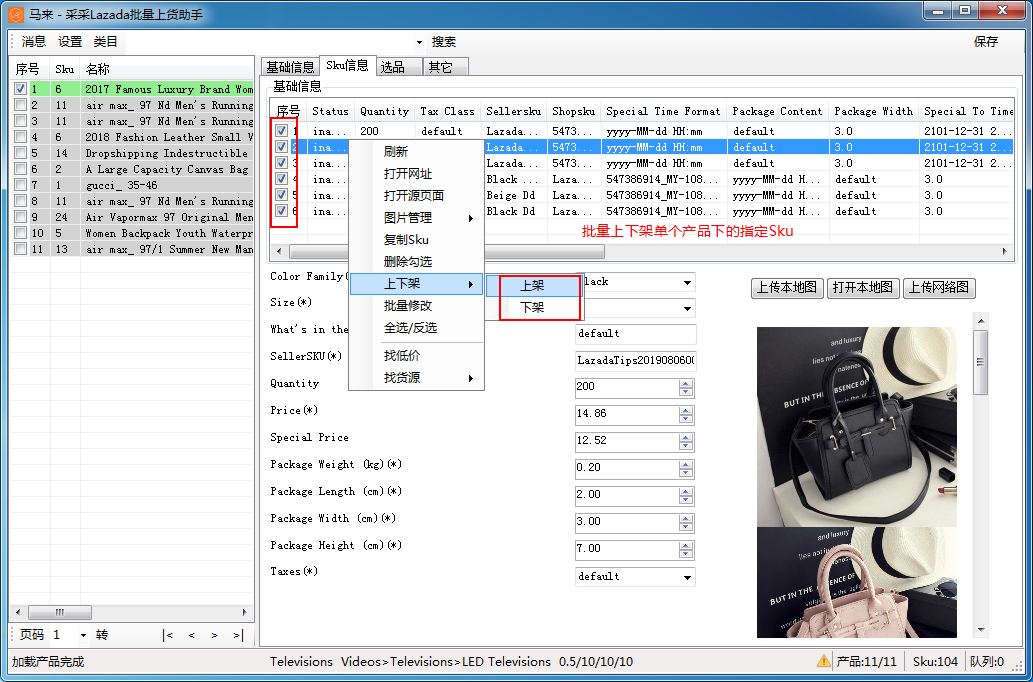Increase Quantity value with up arrow
Screen dimensions: 1033x682
[x=686, y=384]
